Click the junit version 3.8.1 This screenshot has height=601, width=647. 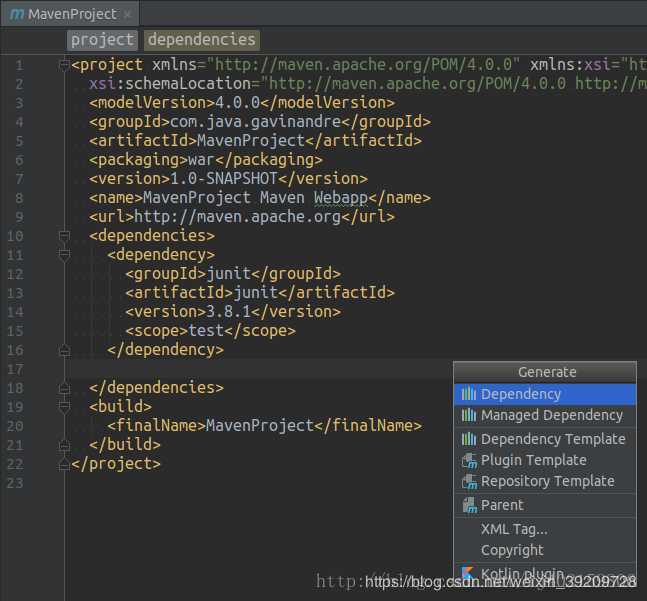point(229,312)
